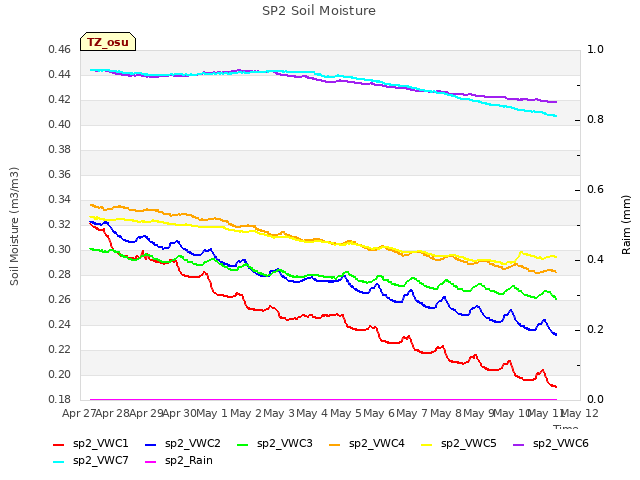Click the magenta sp2_Rain legend swatch
Screen dimensions: 640x480
point(151,462)
